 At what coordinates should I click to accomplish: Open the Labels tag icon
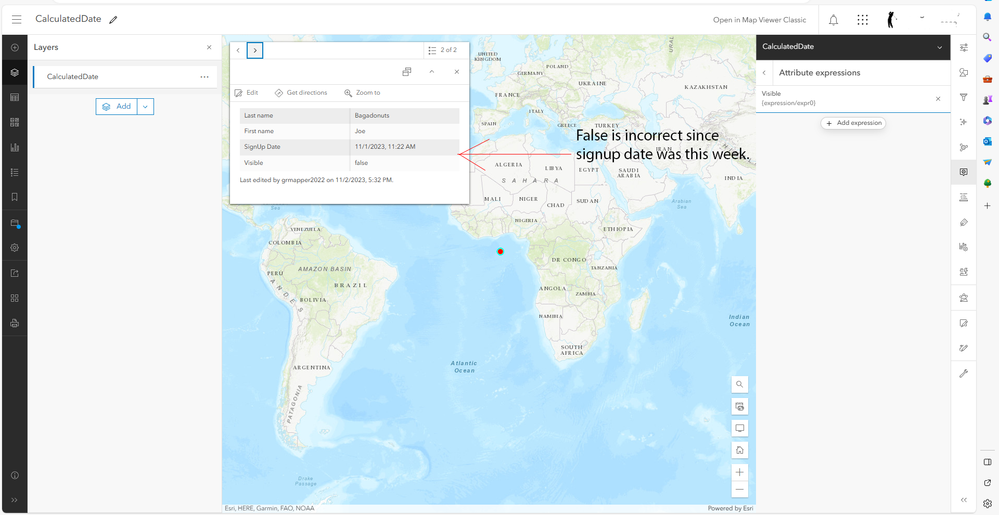963,222
